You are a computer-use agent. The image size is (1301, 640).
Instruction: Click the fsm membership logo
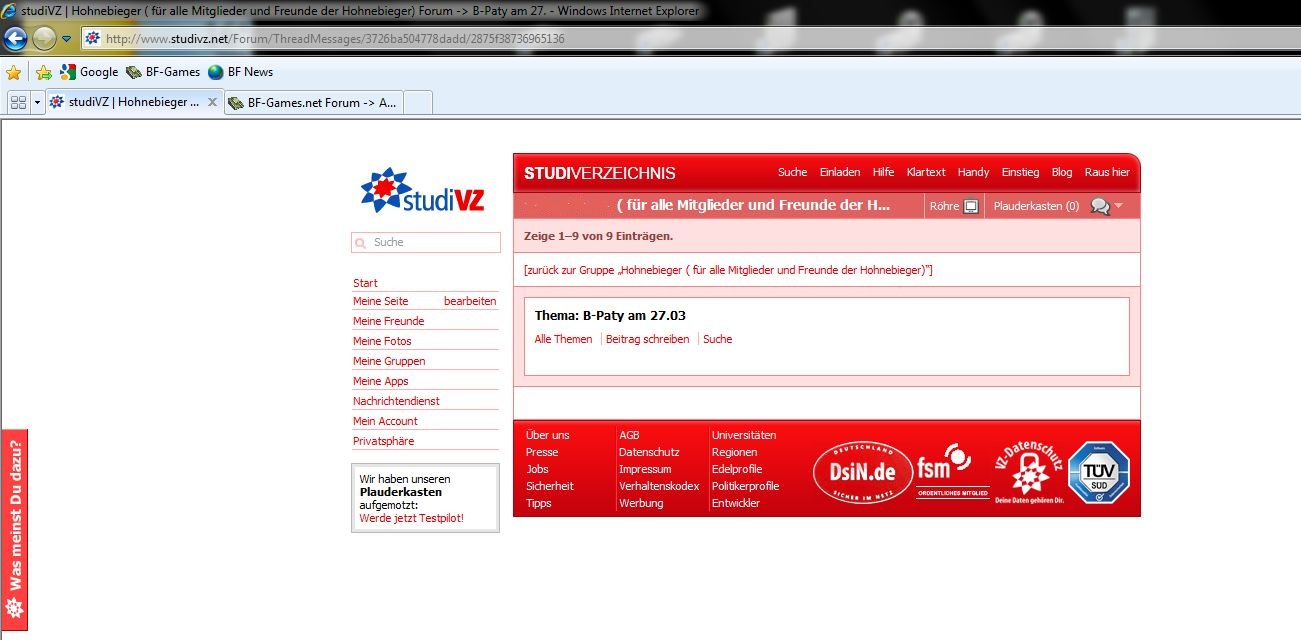click(x=952, y=470)
